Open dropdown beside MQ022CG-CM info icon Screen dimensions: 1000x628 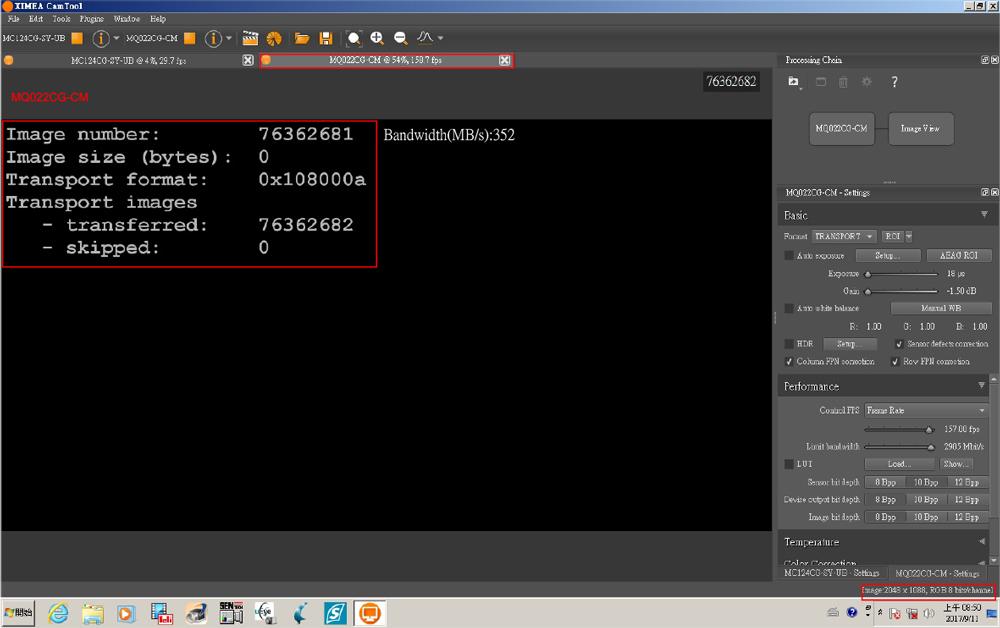pos(228,38)
